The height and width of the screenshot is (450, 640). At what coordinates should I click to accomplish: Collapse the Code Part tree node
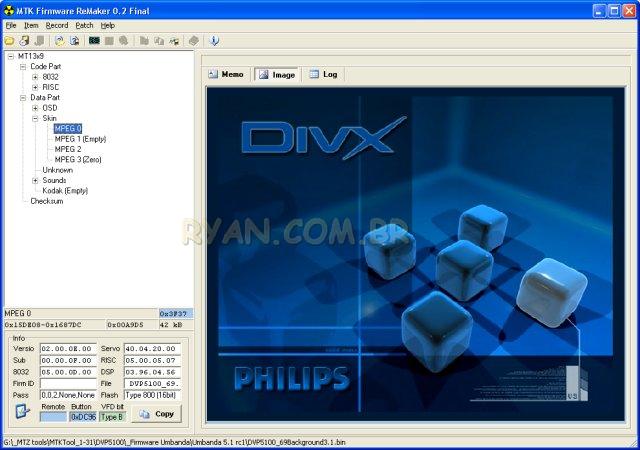(x=23, y=66)
